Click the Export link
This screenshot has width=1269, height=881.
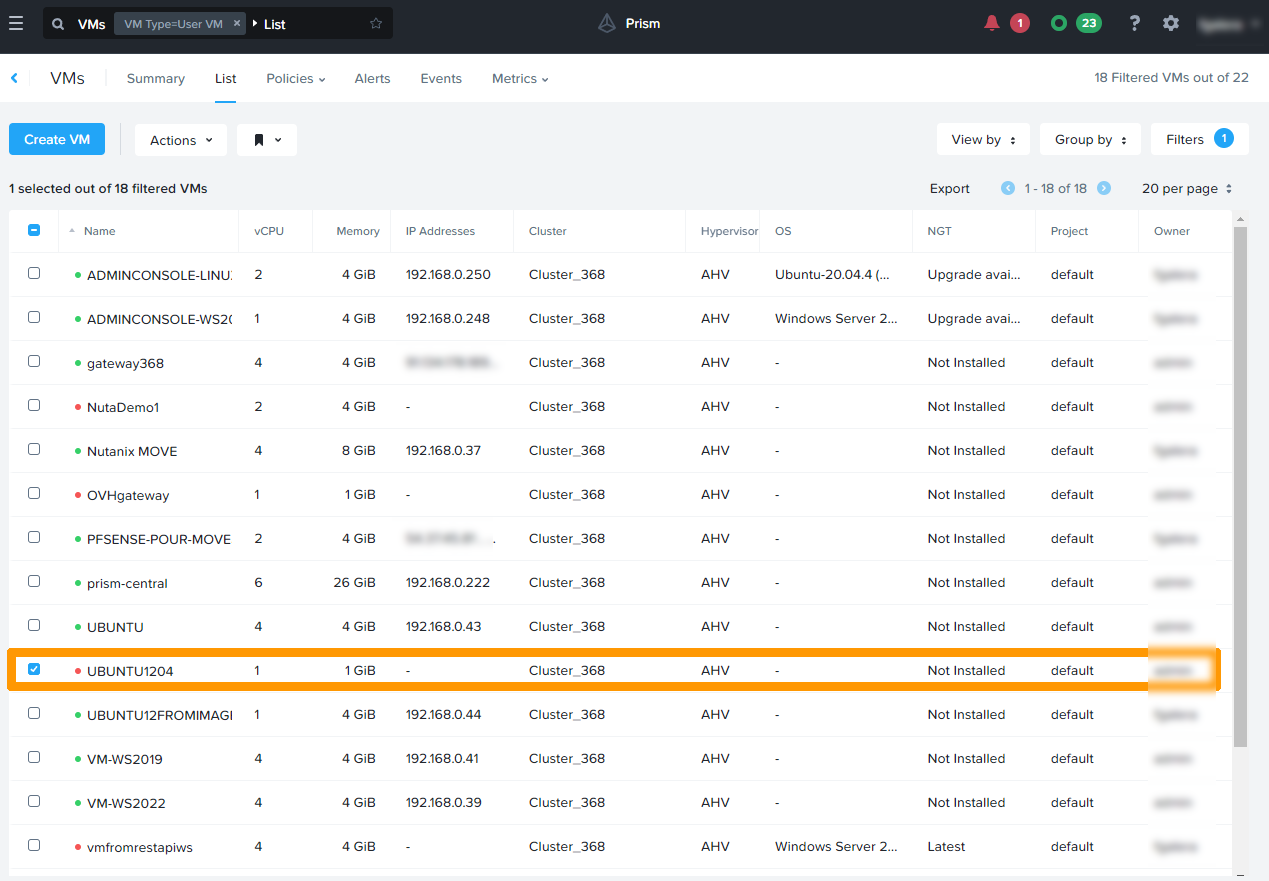[949, 188]
